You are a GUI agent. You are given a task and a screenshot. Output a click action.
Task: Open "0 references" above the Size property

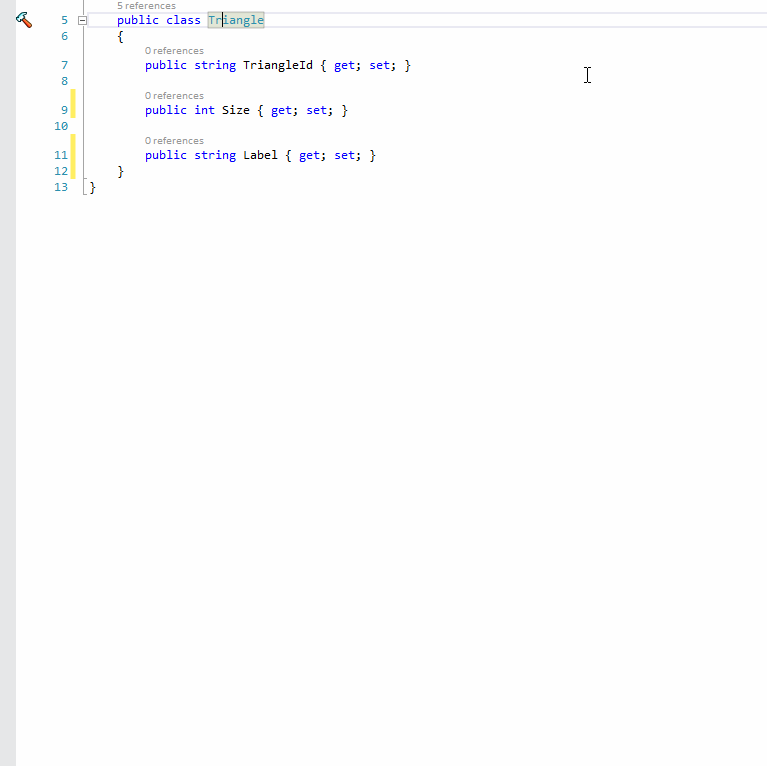[174, 96]
